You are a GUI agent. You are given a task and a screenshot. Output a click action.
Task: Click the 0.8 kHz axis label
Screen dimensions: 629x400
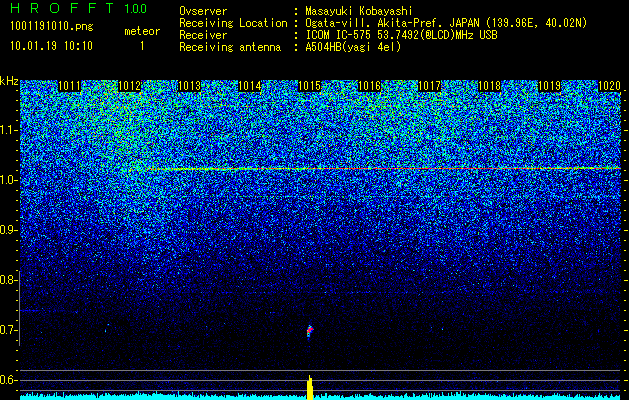pyautogui.click(x=7, y=280)
